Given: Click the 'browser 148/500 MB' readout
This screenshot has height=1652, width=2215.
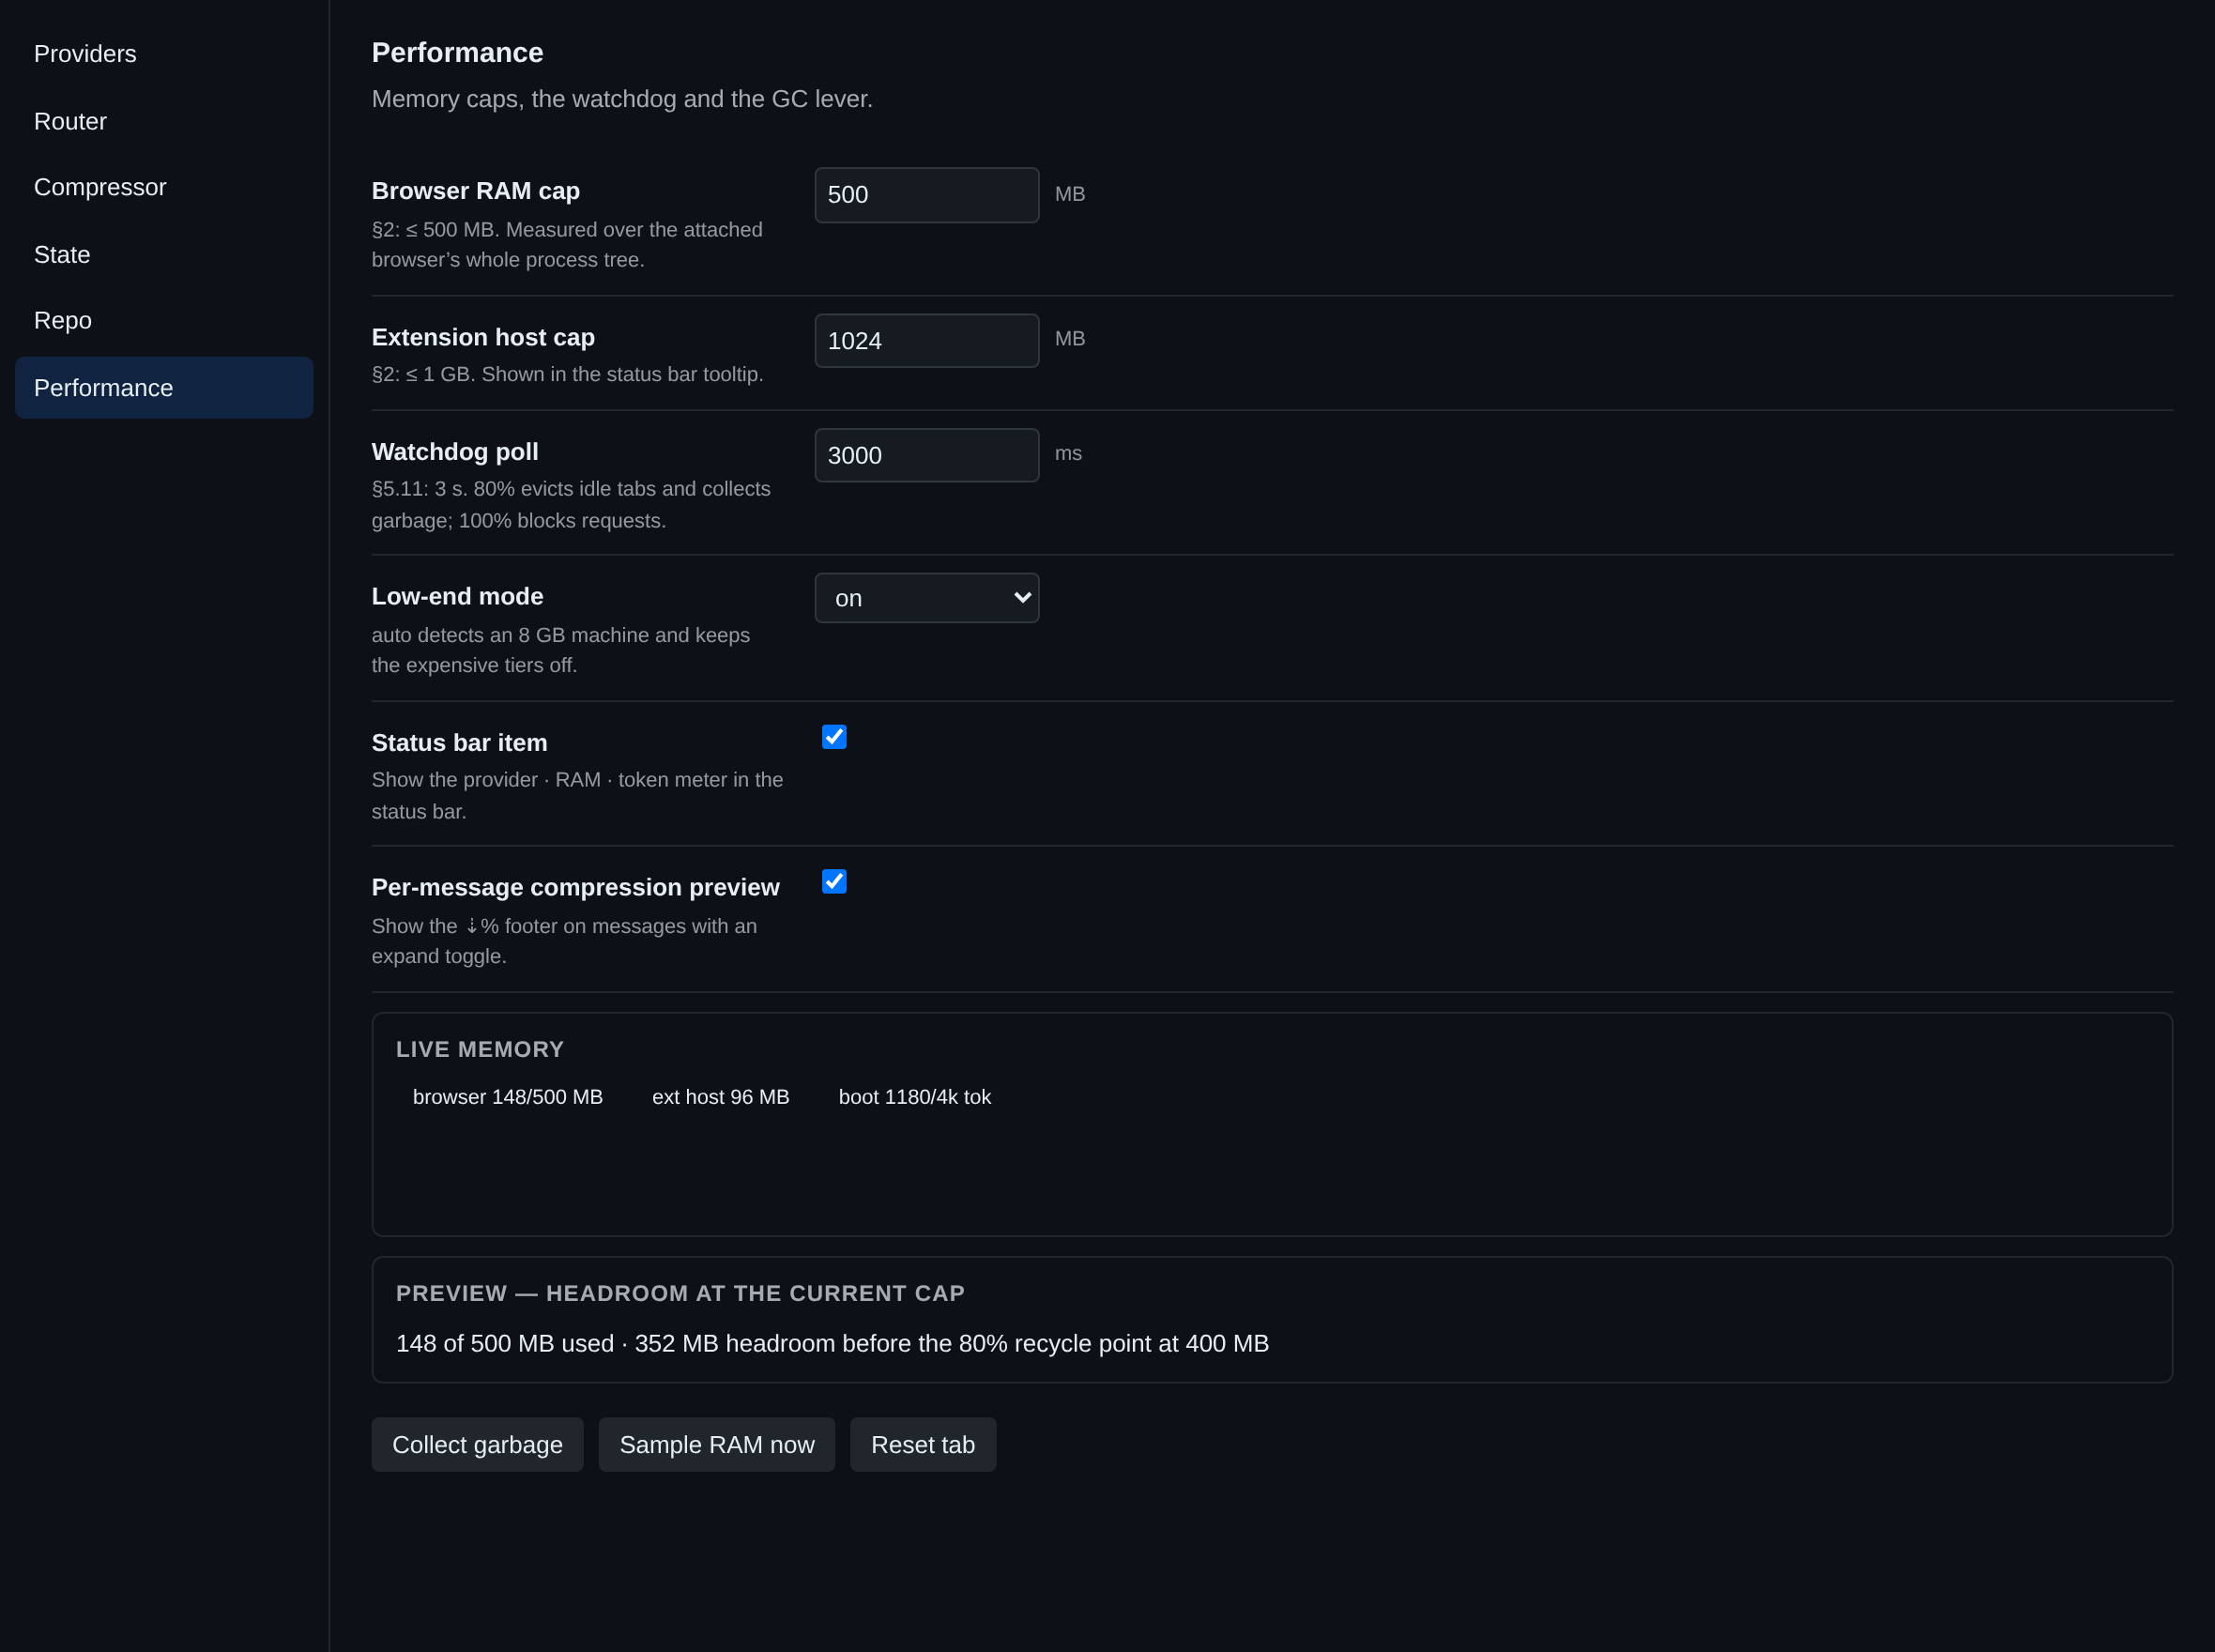Looking at the screenshot, I should (507, 1097).
